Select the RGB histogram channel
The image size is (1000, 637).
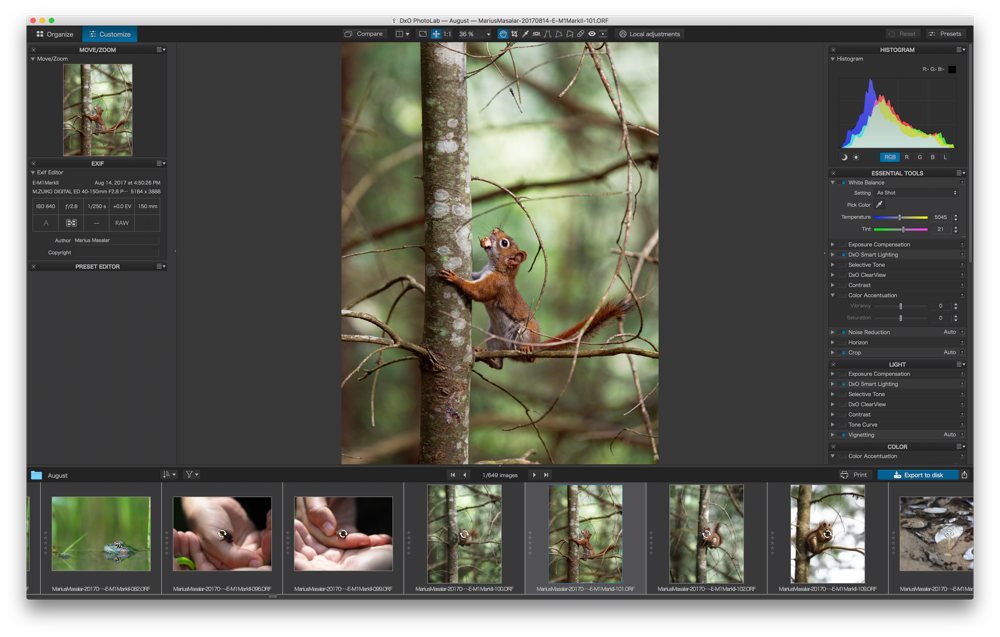[890, 157]
